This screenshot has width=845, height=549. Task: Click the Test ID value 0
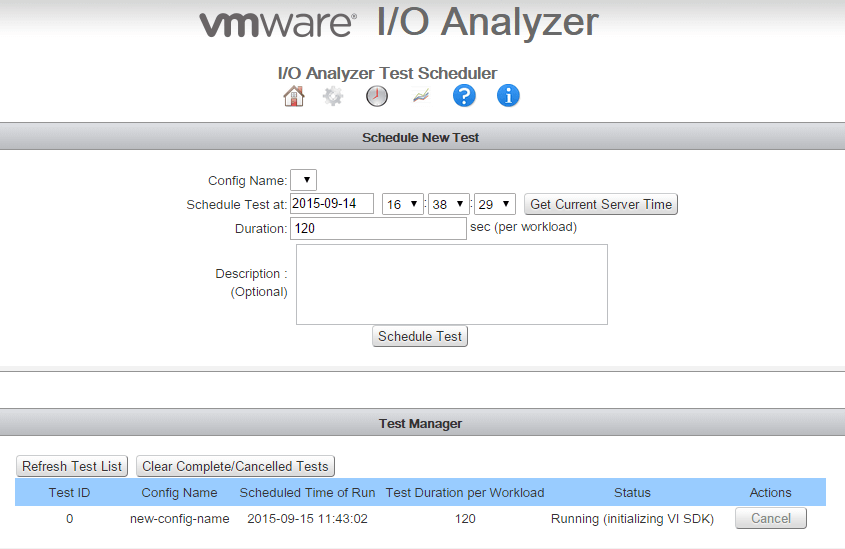point(70,519)
